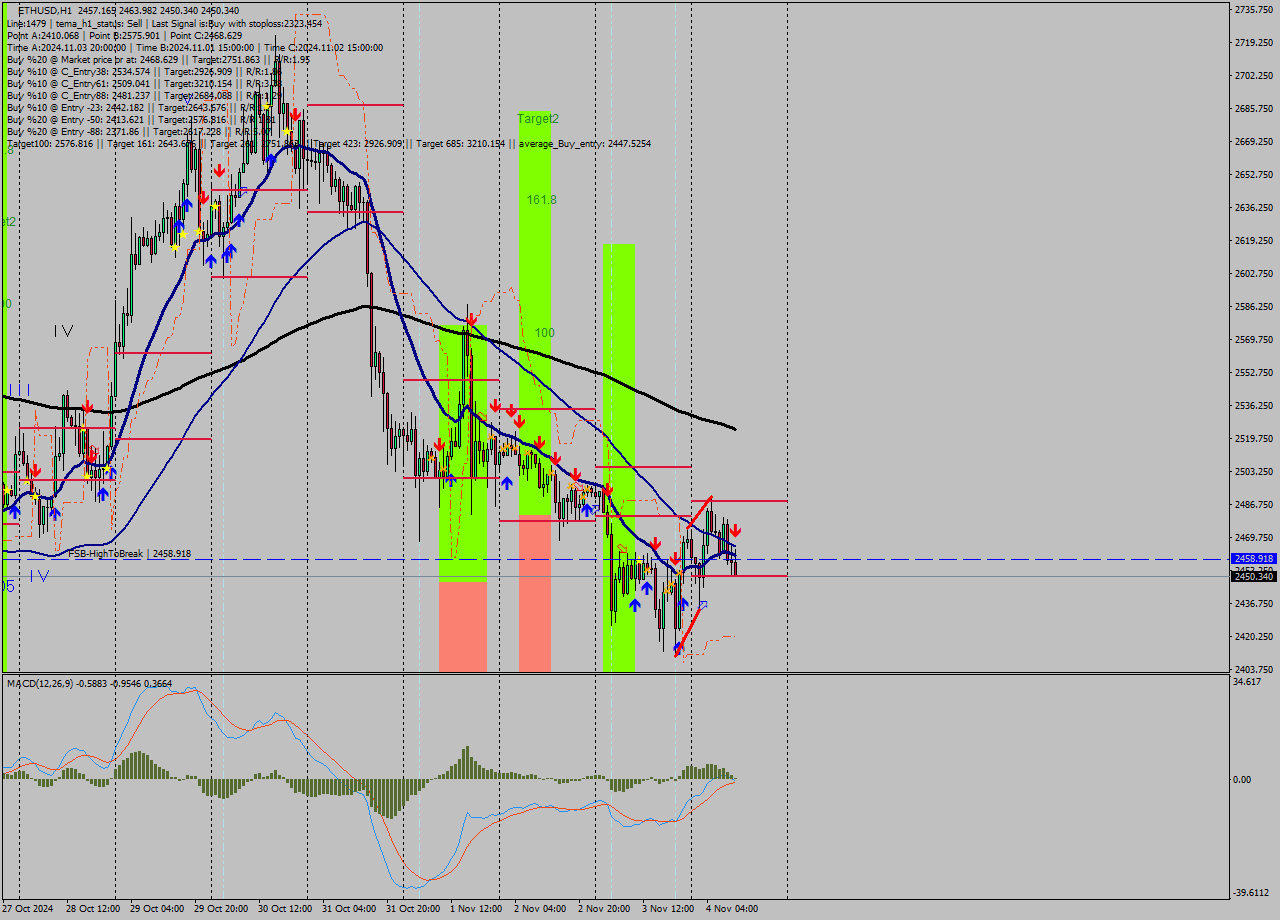The image size is (1280, 920).
Task: Click the '30 Oct 12:00' time label
Action: click(x=285, y=909)
